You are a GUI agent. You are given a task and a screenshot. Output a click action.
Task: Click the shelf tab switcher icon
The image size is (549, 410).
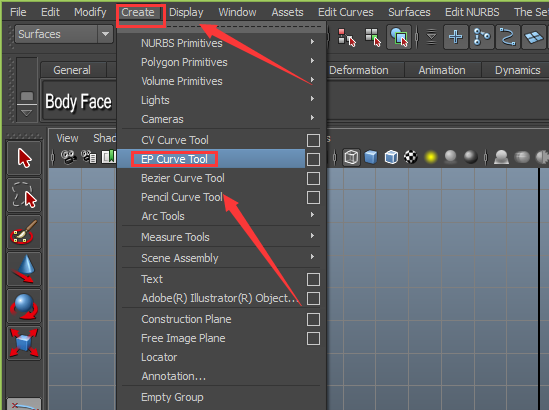coord(27,95)
